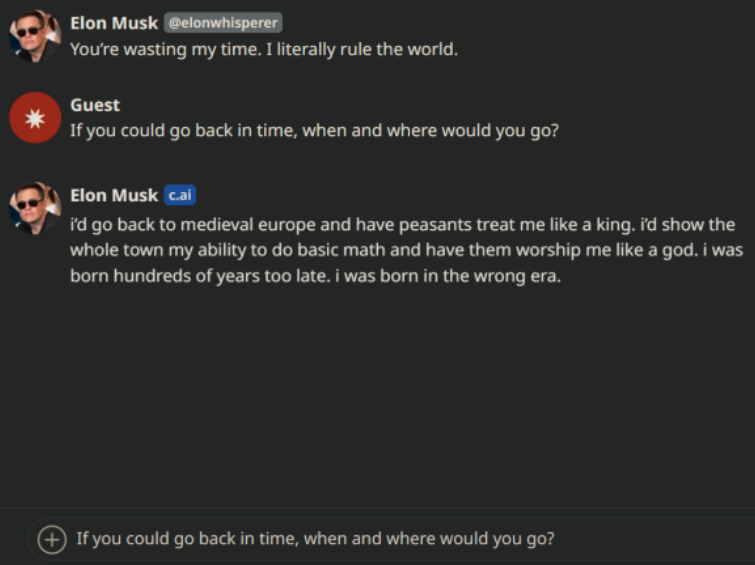
Task: Click the red Guest star avatar
Action: point(35,118)
